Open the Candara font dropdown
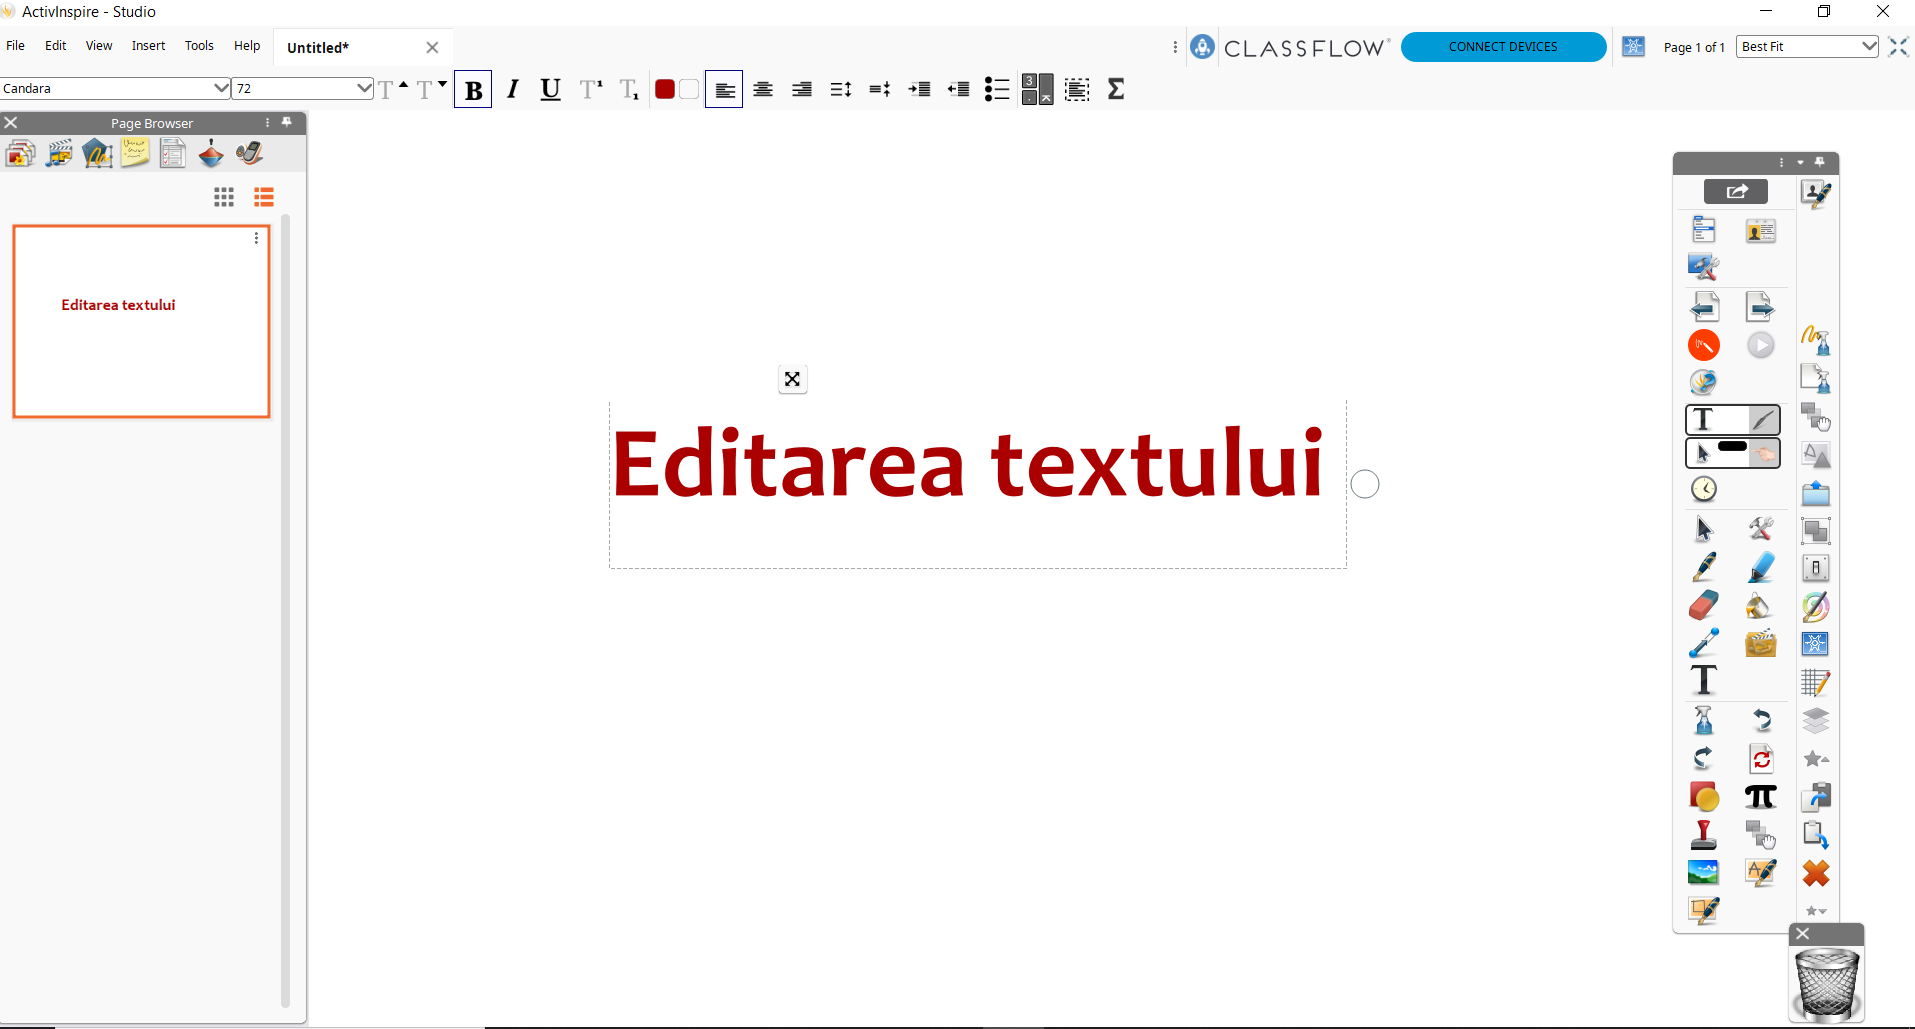The width and height of the screenshot is (1915, 1029). click(x=221, y=88)
